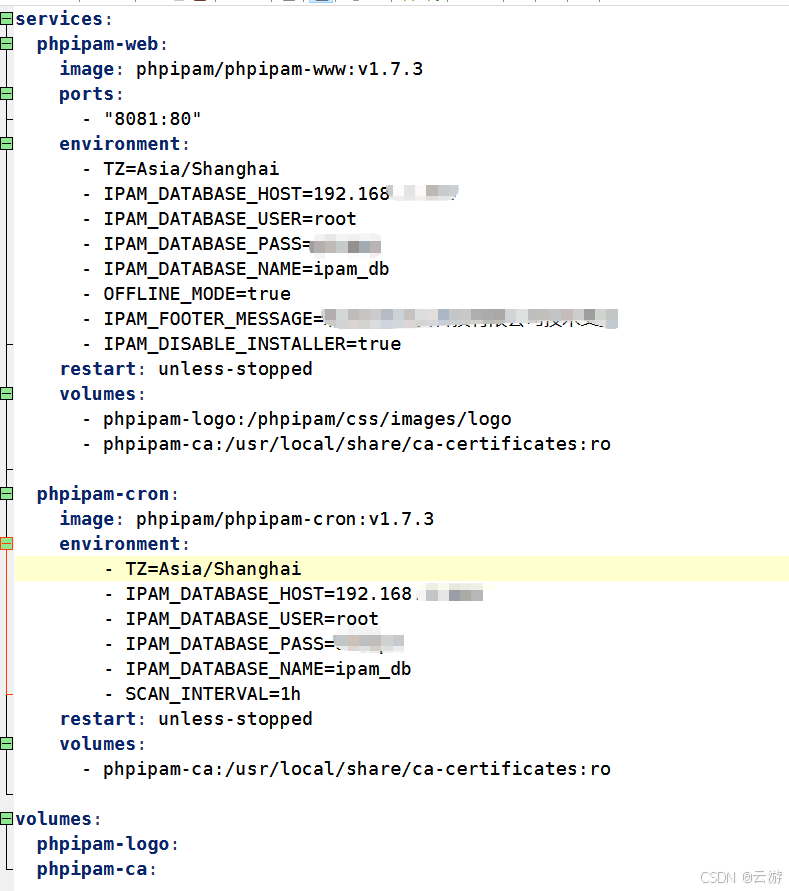Collapse the bottom top-level volumes fold marker
The width and height of the screenshot is (789, 891).
point(6,819)
